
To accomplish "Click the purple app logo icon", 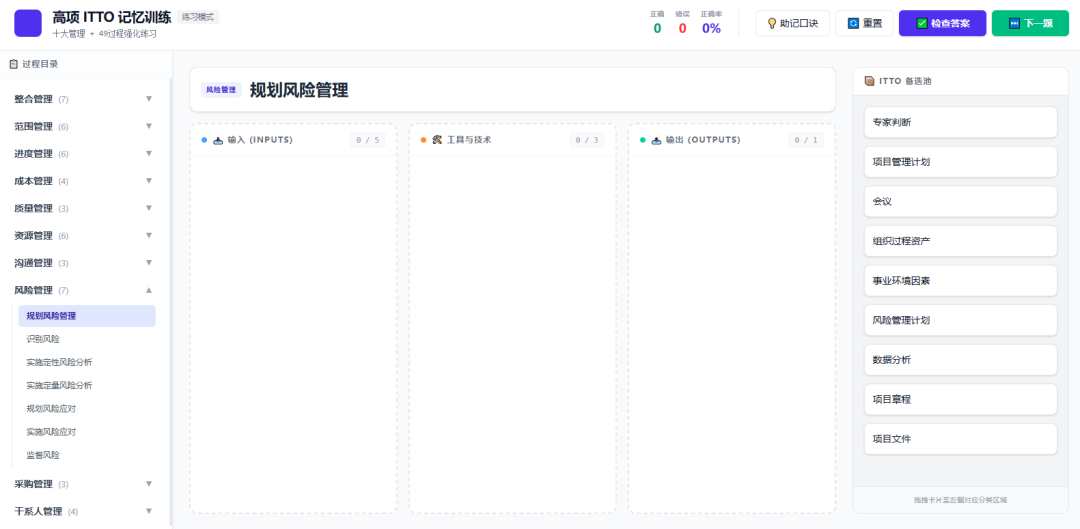I will (x=28, y=23).
